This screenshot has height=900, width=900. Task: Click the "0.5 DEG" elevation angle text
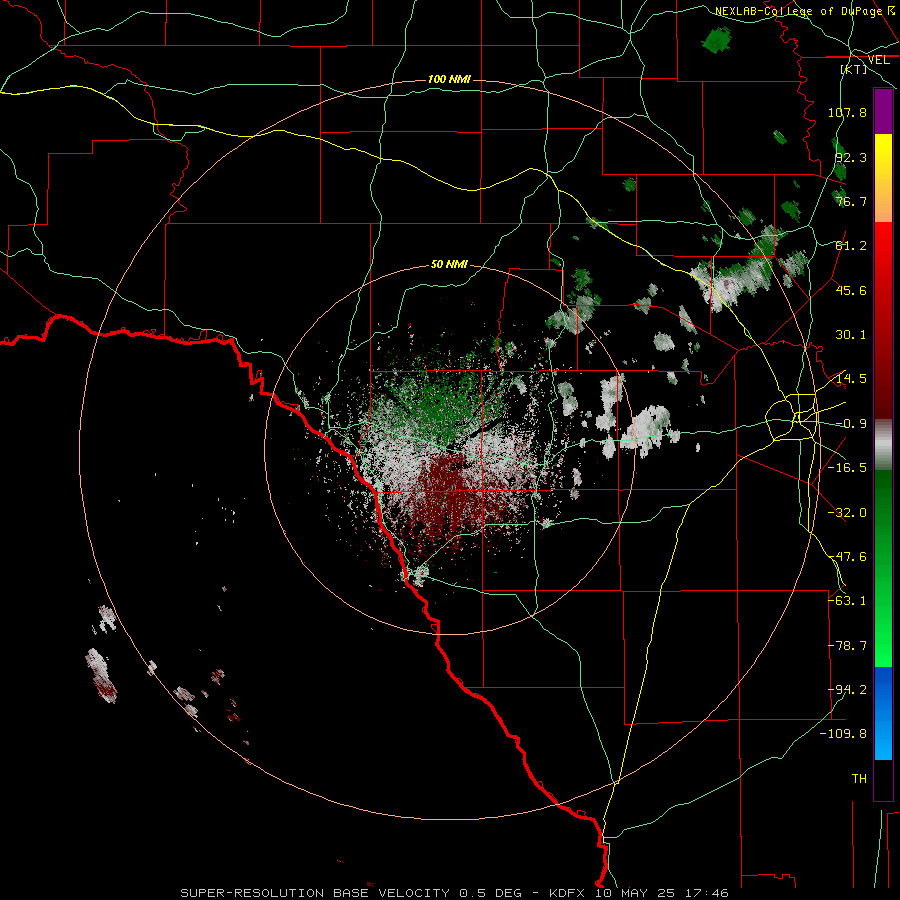pyautogui.click(x=490, y=893)
